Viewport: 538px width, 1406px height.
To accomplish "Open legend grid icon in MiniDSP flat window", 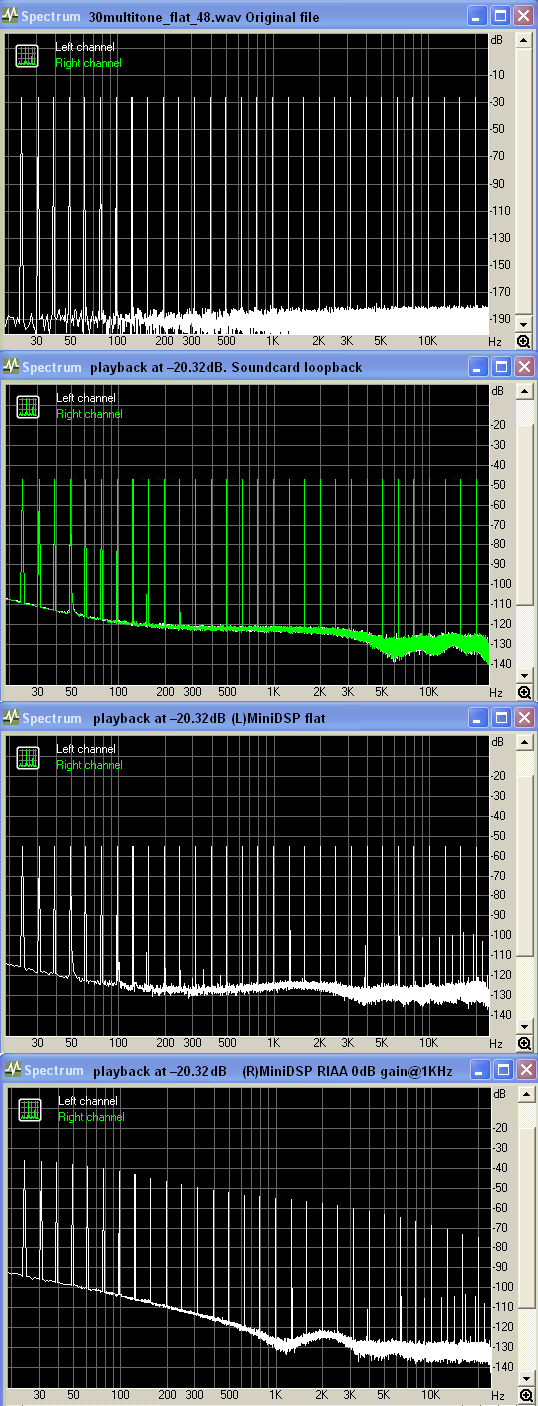I will 27,757.
